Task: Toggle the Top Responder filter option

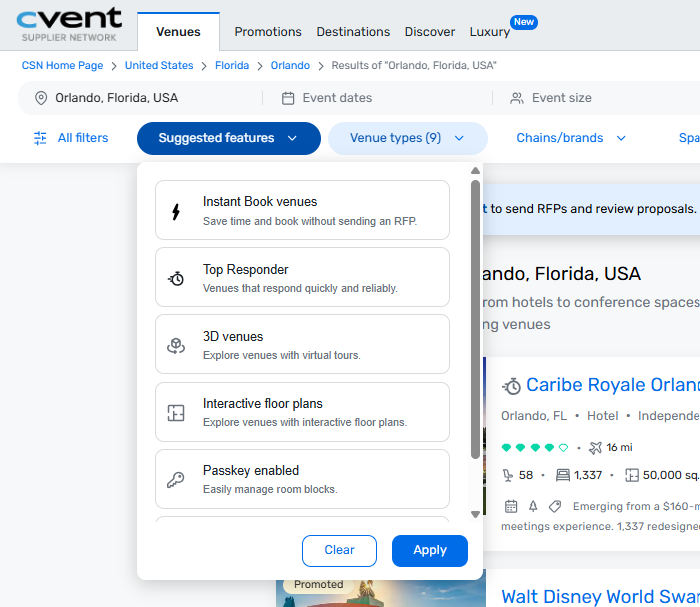Action: pos(302,277)
